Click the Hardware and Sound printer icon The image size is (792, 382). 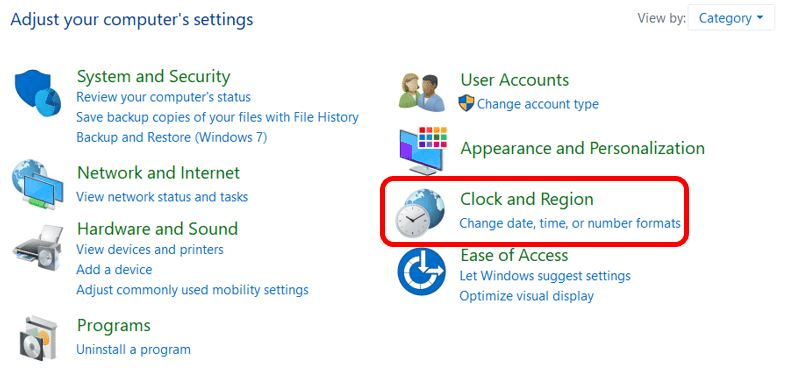click(37, 248)
